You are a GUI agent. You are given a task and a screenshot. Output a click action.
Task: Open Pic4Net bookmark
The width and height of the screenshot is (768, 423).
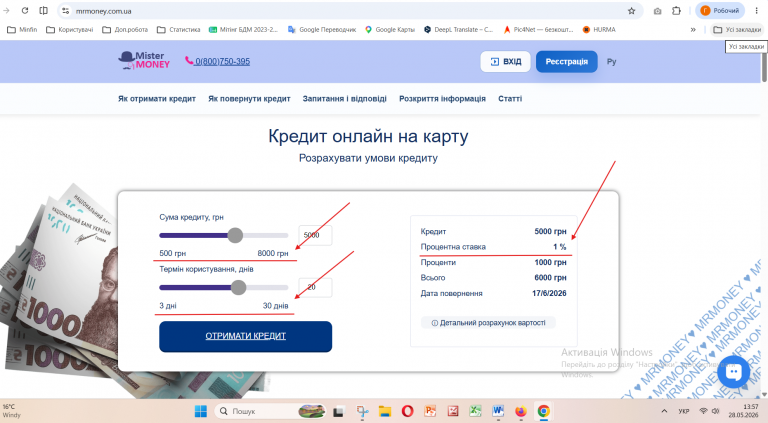538,29
